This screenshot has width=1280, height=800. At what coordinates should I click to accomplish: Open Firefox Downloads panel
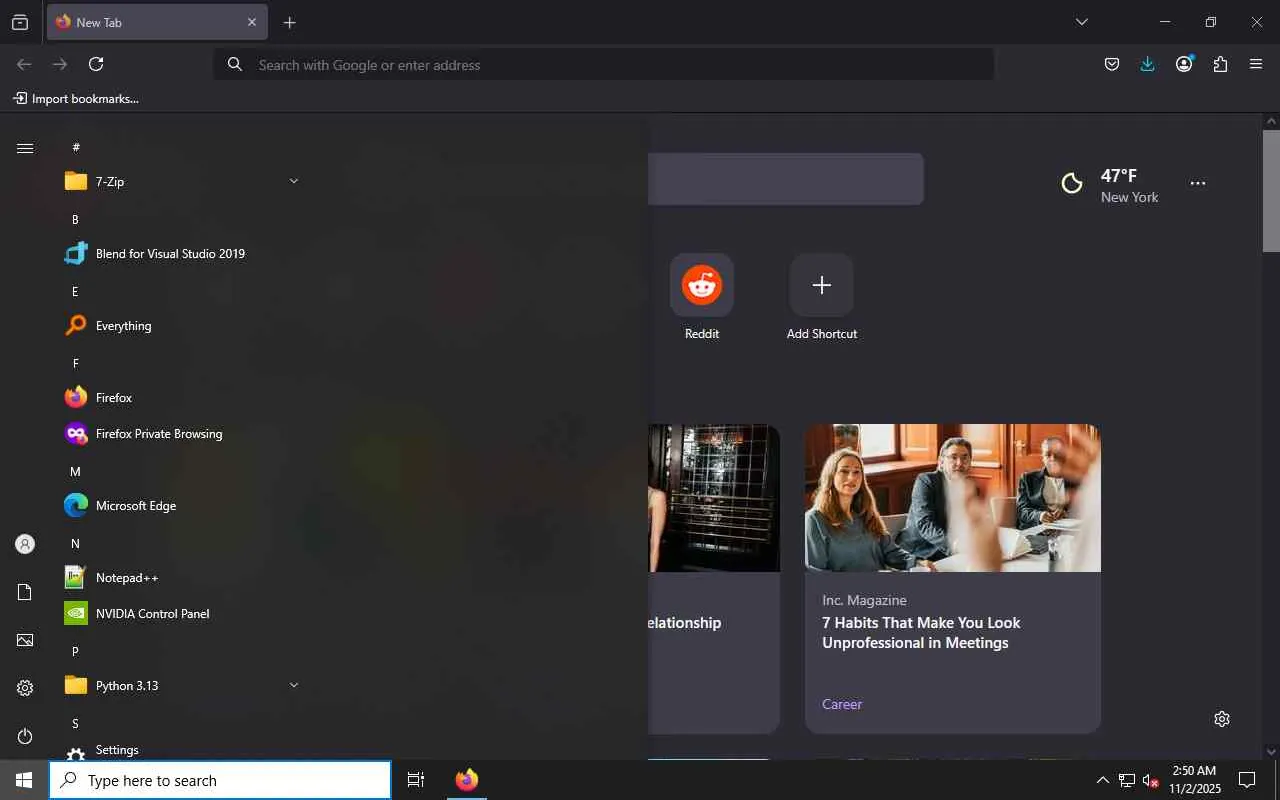coord(1147,64)
